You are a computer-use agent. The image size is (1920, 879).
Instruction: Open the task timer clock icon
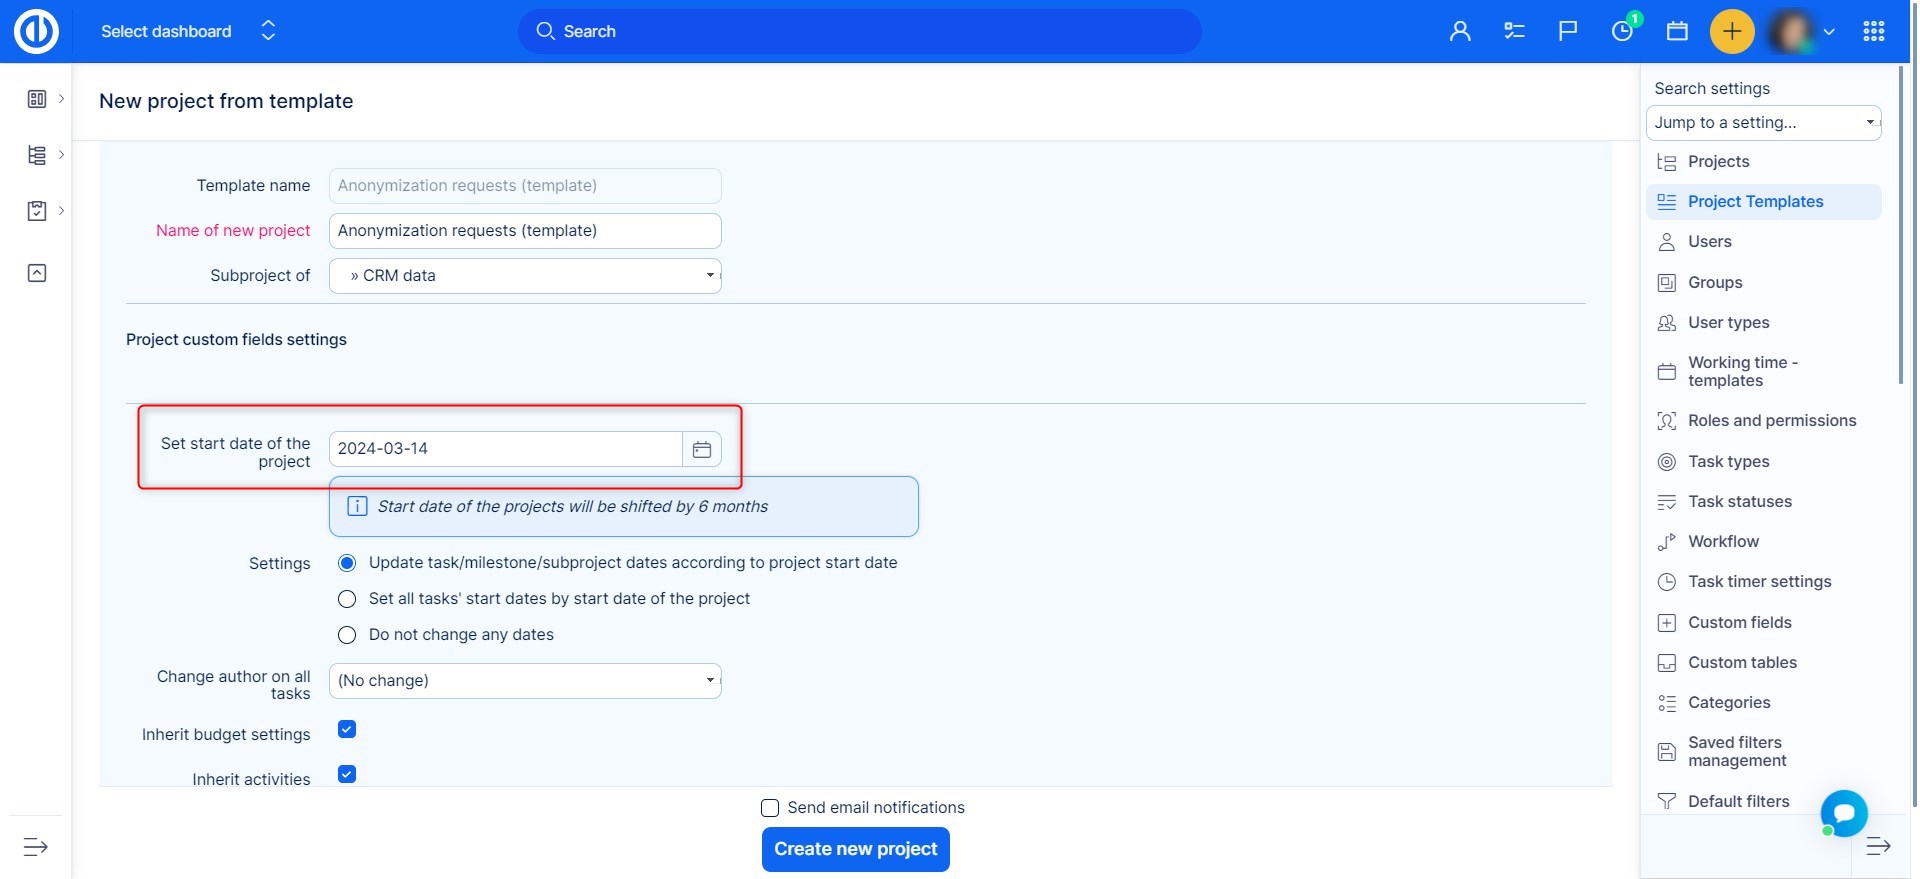(1622, 32)
